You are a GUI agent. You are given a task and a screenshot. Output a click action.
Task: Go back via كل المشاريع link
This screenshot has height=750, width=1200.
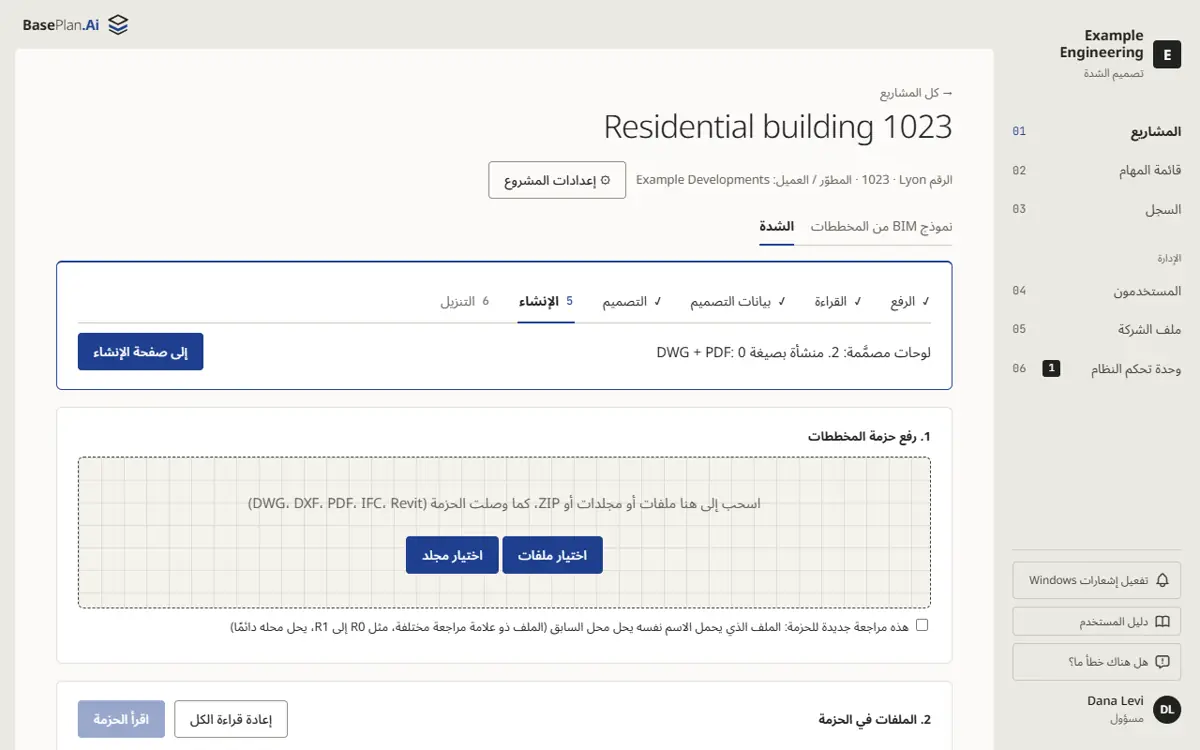point(916,94)
